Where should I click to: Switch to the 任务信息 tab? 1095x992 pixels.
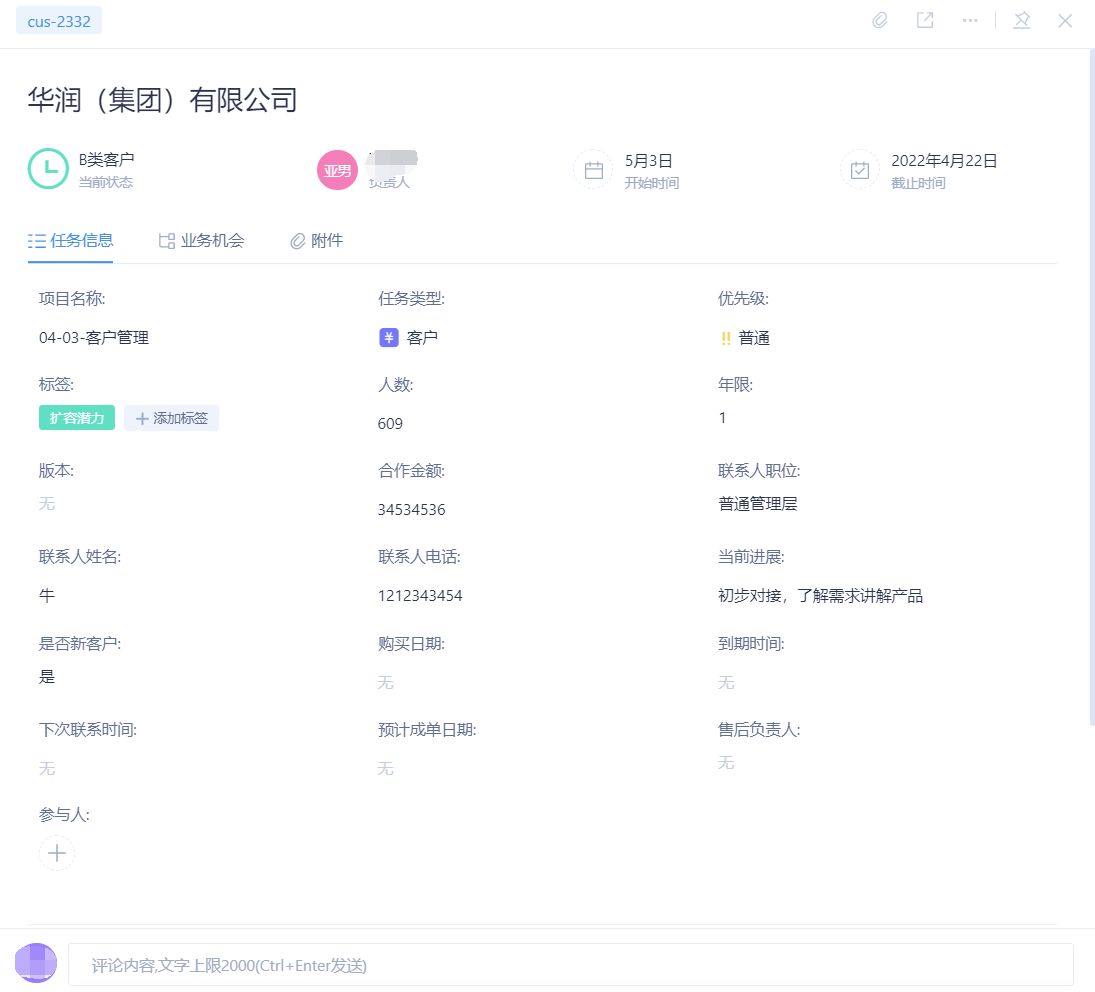coord(71,241)
